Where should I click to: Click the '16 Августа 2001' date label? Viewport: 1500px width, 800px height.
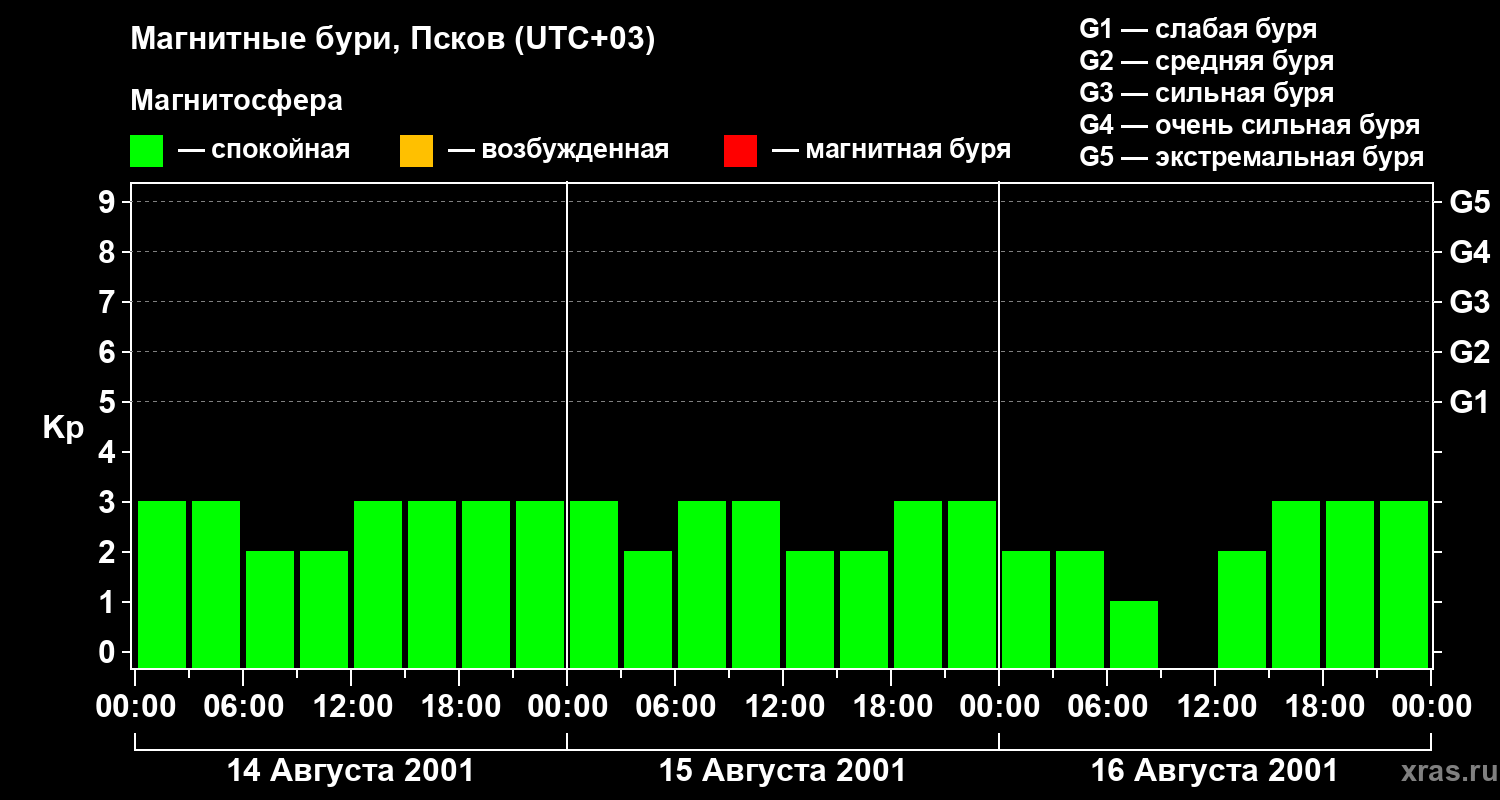coord(1214,771)
